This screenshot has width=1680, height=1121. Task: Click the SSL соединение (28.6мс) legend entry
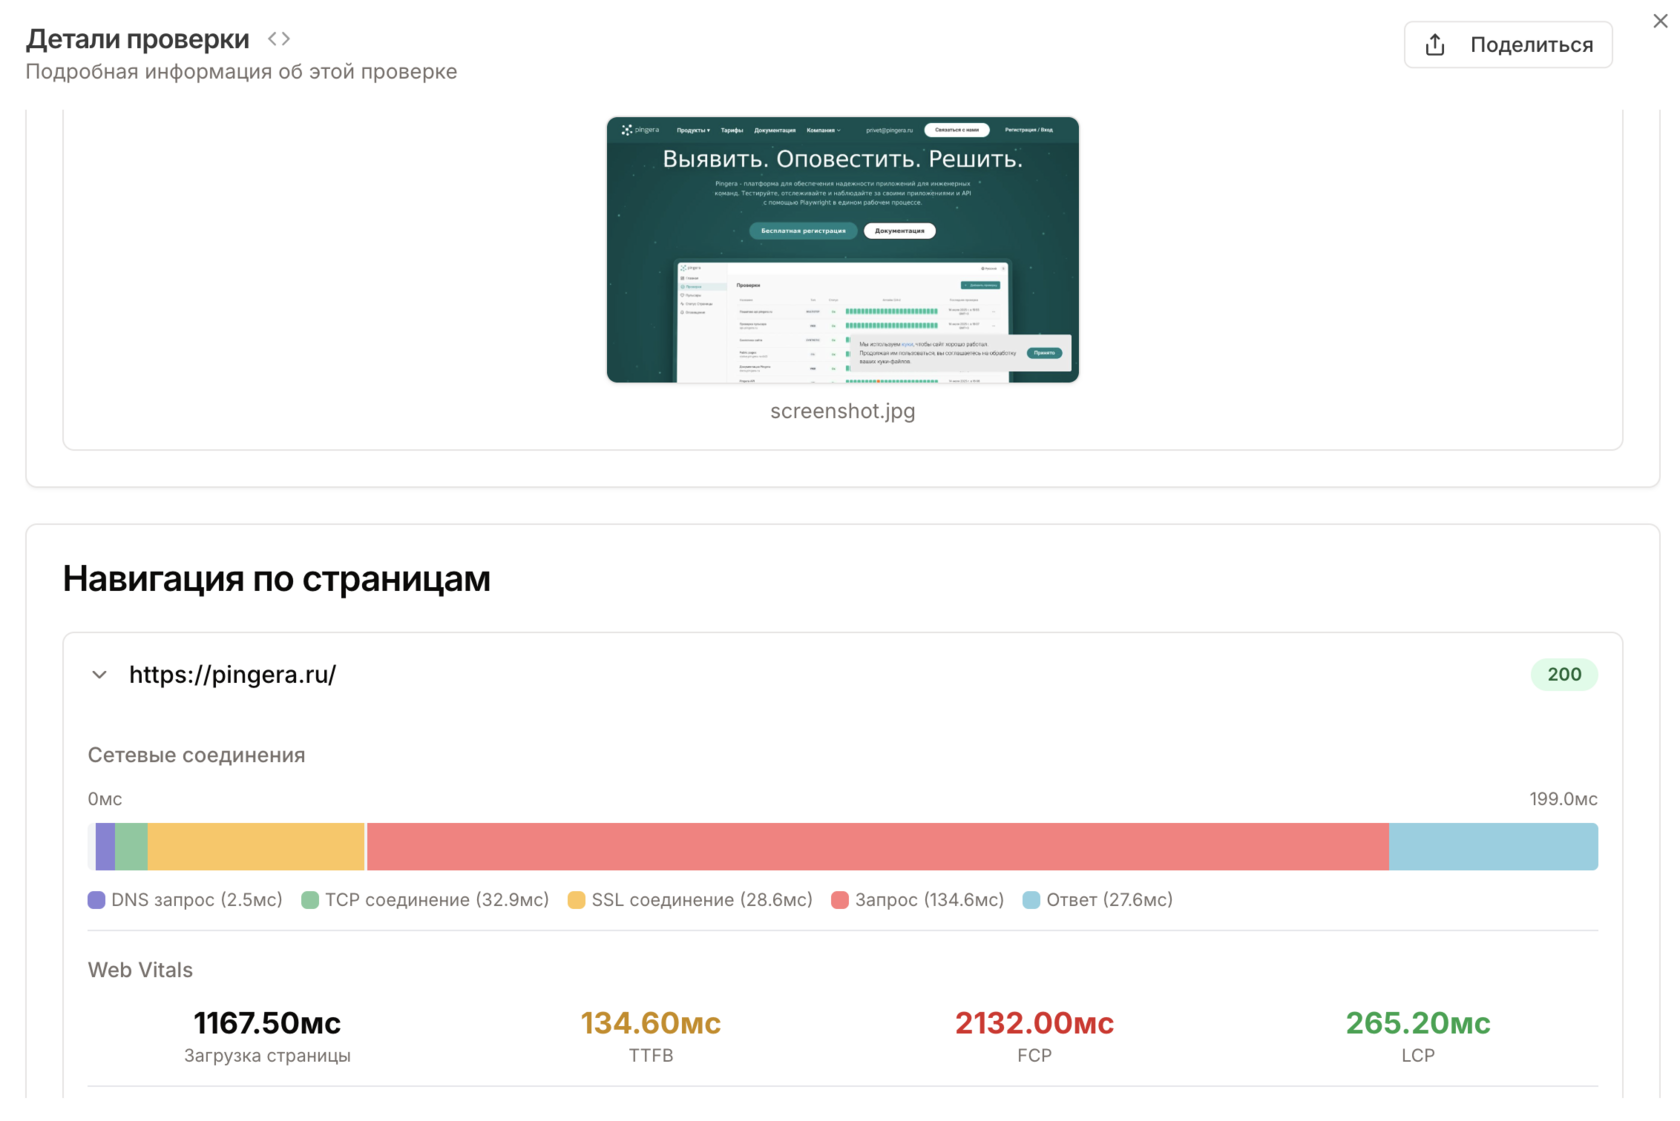[x=690, y=900]
